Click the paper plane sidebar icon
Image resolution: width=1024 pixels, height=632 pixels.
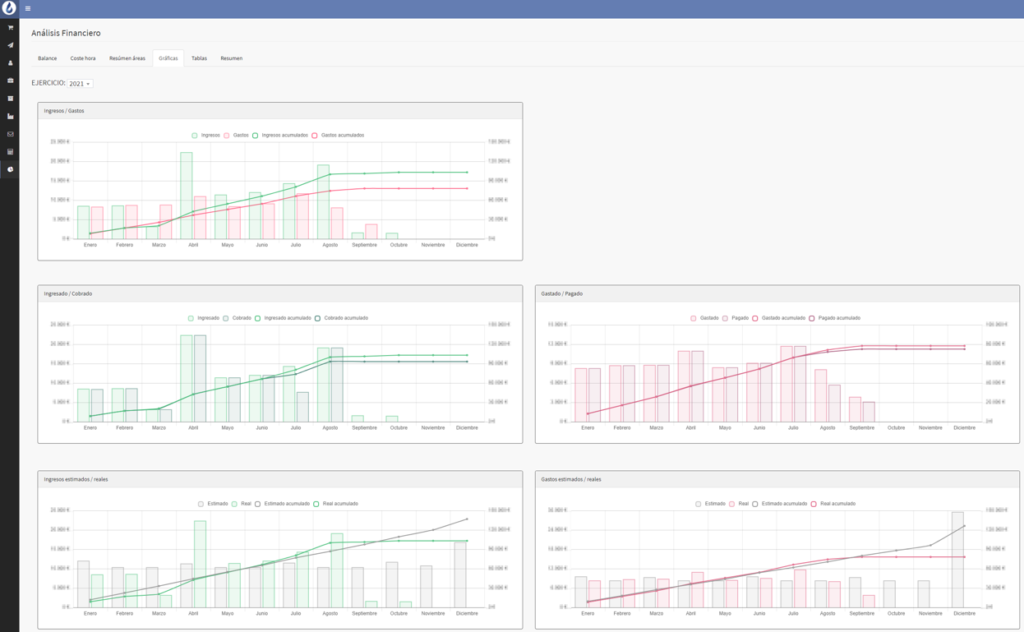[10, 45]
